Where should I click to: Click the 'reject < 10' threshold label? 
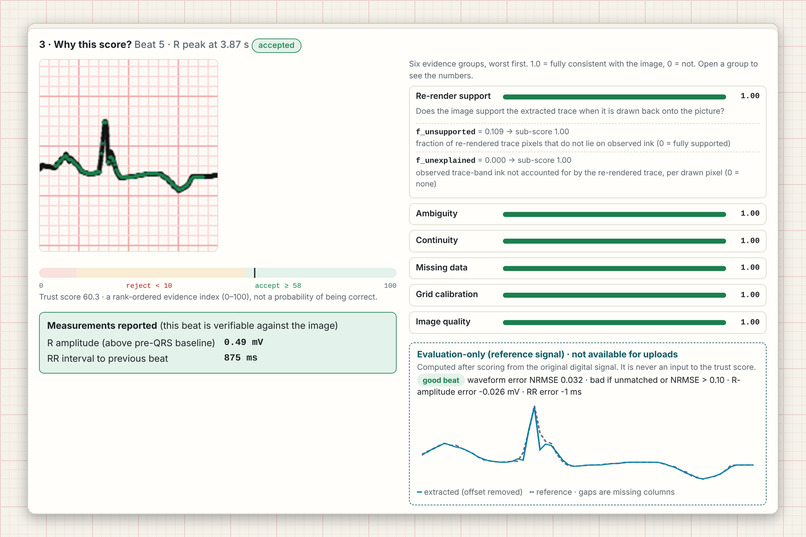(149, 286)
